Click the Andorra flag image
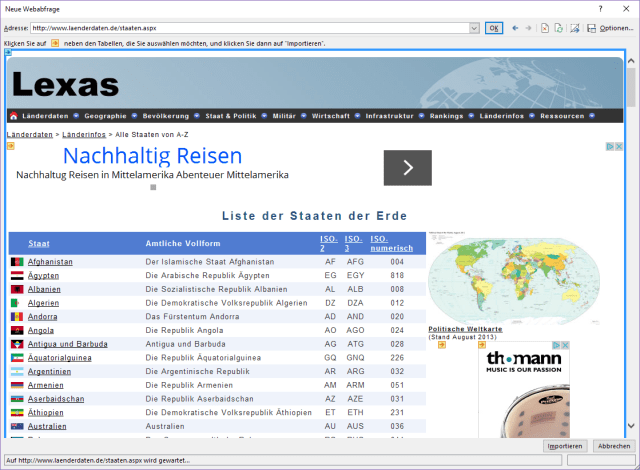The height and width of the screenshot is (470, 640). pos(17,317)
